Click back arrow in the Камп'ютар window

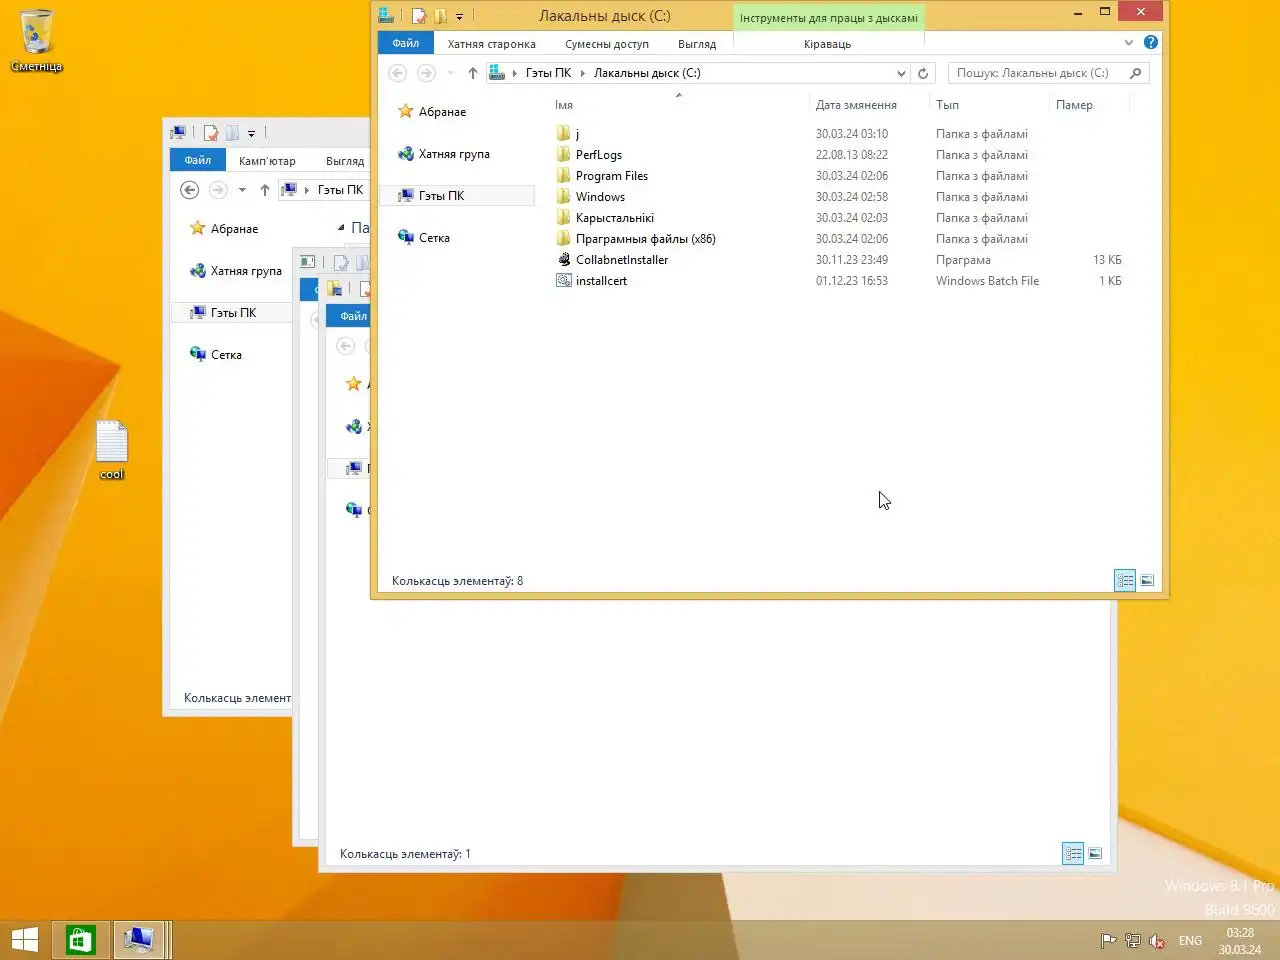(189, 190)
